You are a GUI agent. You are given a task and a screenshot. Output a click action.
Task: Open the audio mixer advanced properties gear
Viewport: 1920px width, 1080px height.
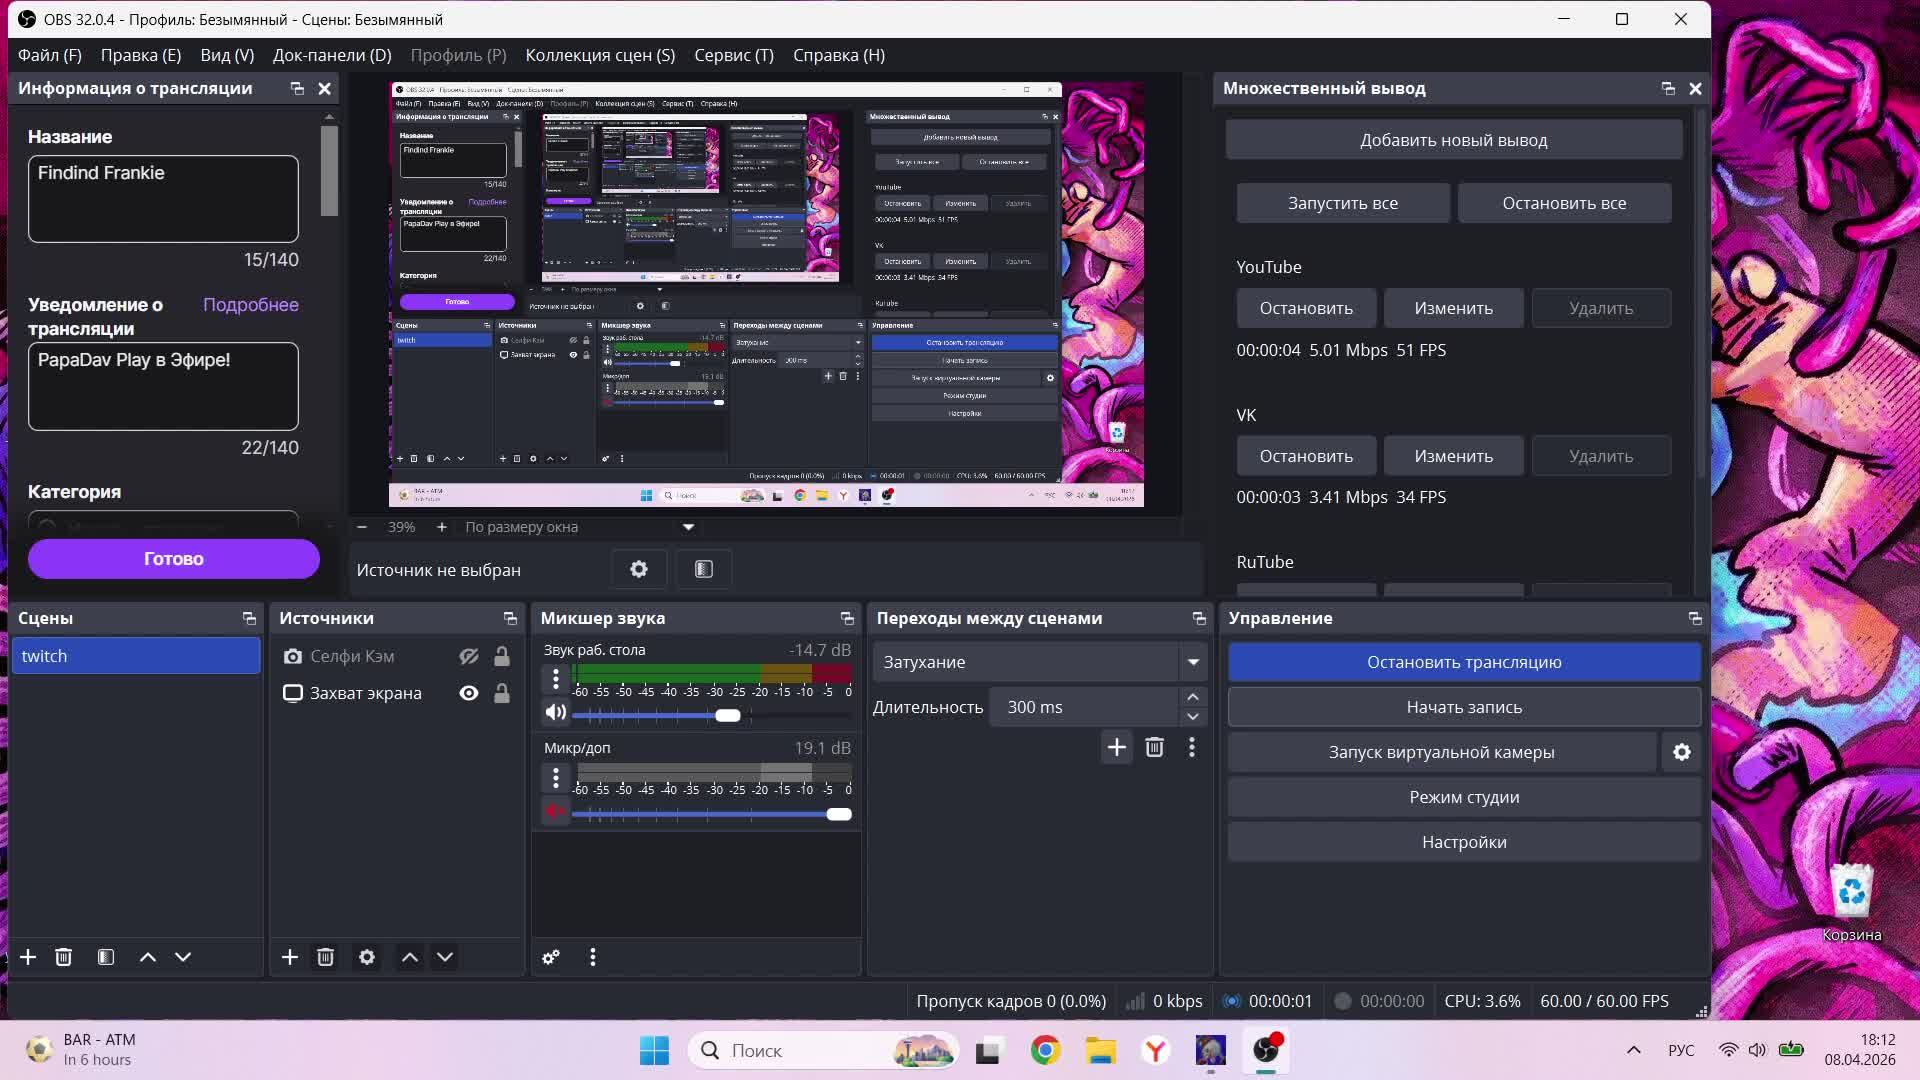[551, 957]
